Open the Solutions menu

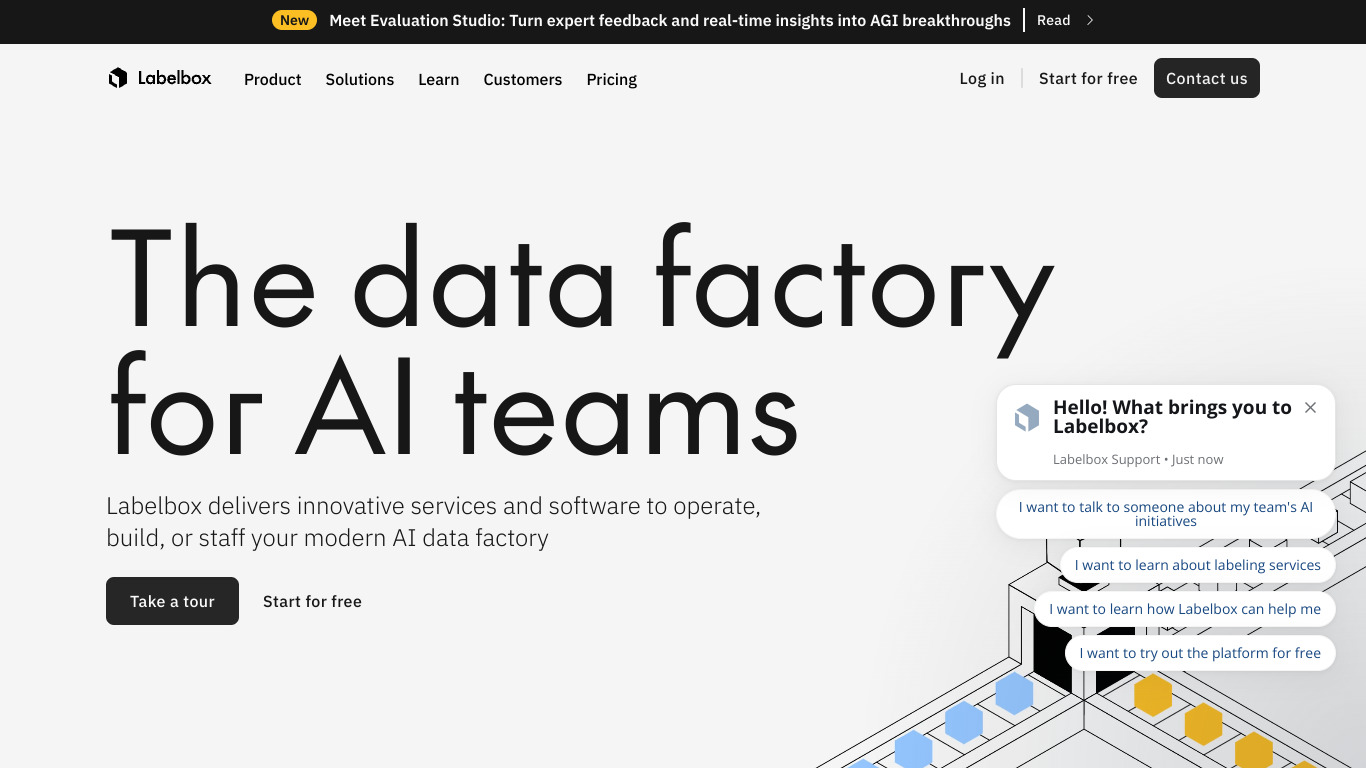tap(360, 79)
